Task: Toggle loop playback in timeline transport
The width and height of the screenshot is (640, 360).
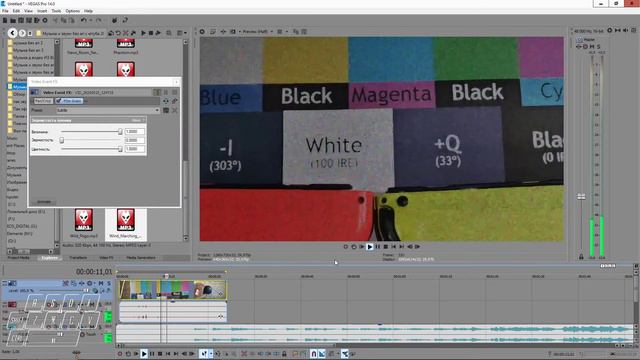Action: coord(128,354)
